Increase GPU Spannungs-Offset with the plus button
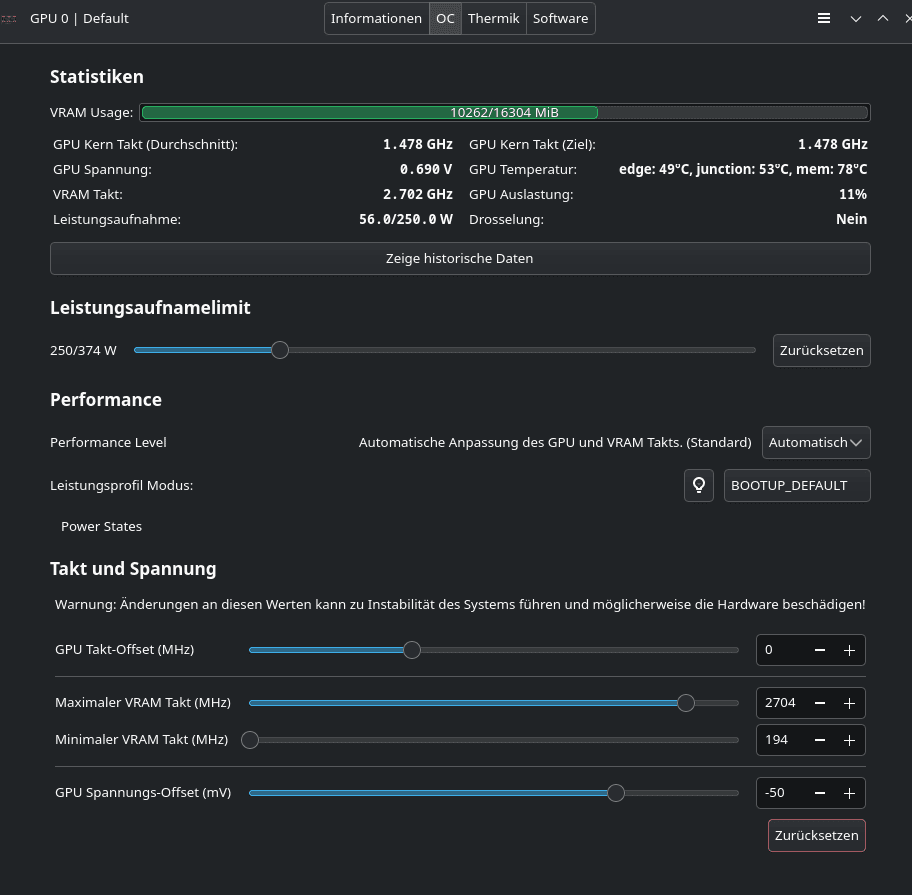912x895 pixels. 849,793
